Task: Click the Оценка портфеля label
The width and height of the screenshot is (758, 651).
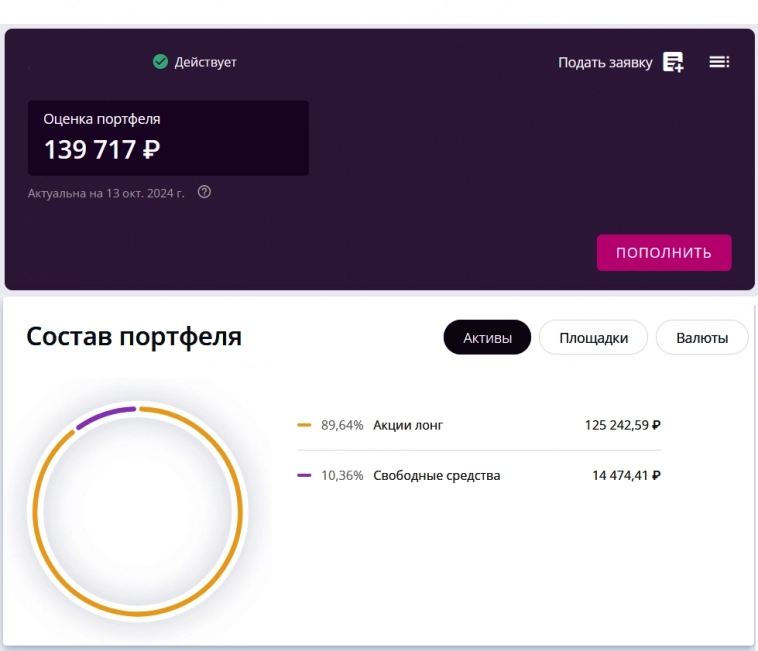Action: tap(102, 119)
